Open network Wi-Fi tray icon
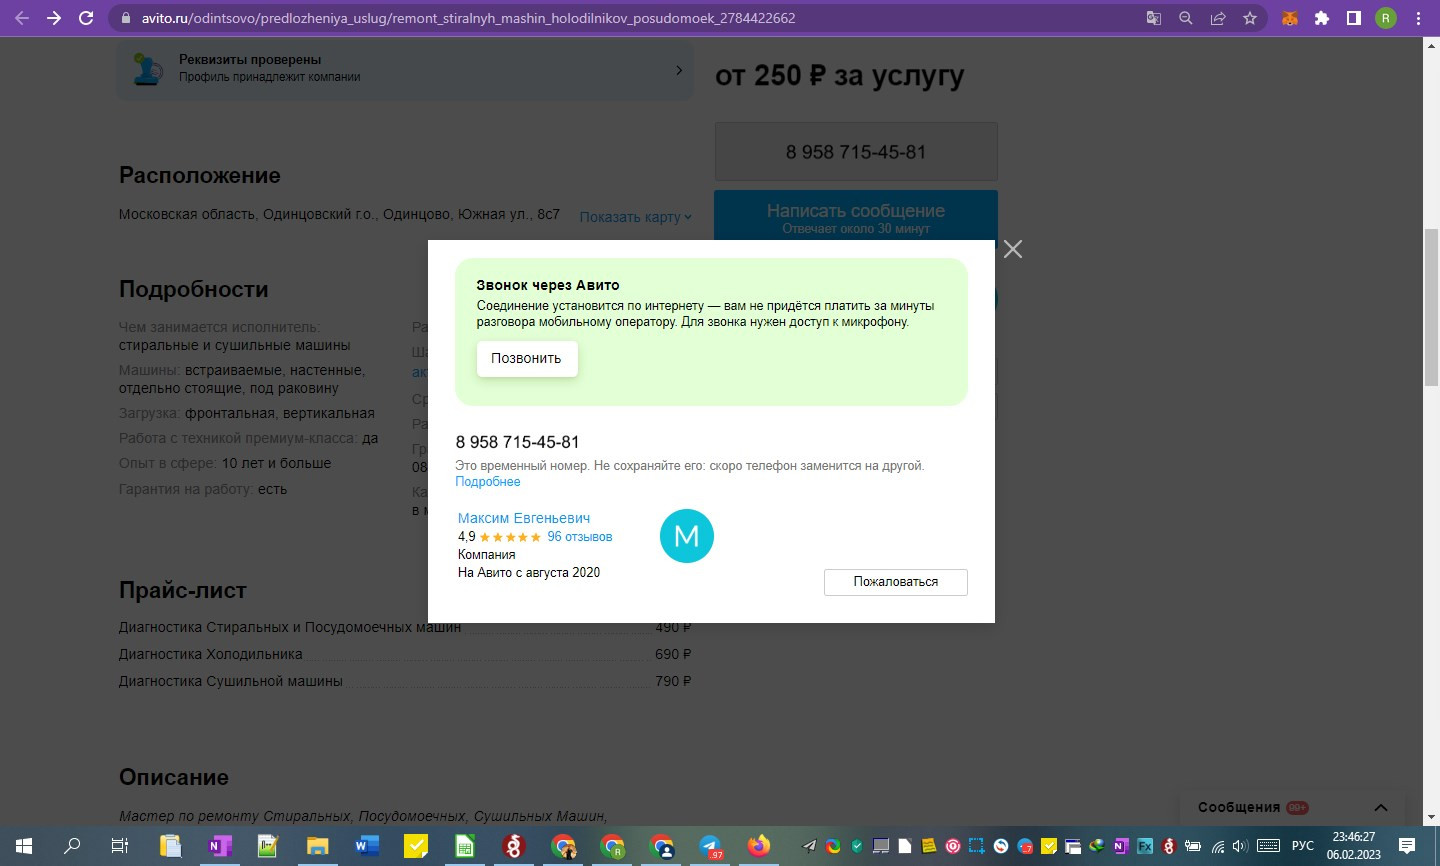 (x=1218, y=846)
